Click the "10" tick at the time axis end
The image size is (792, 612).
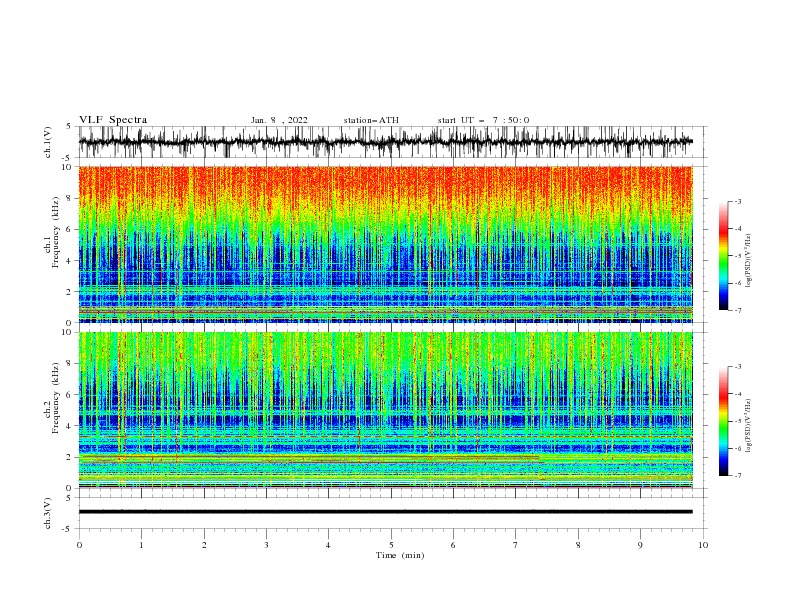point(703,545)
